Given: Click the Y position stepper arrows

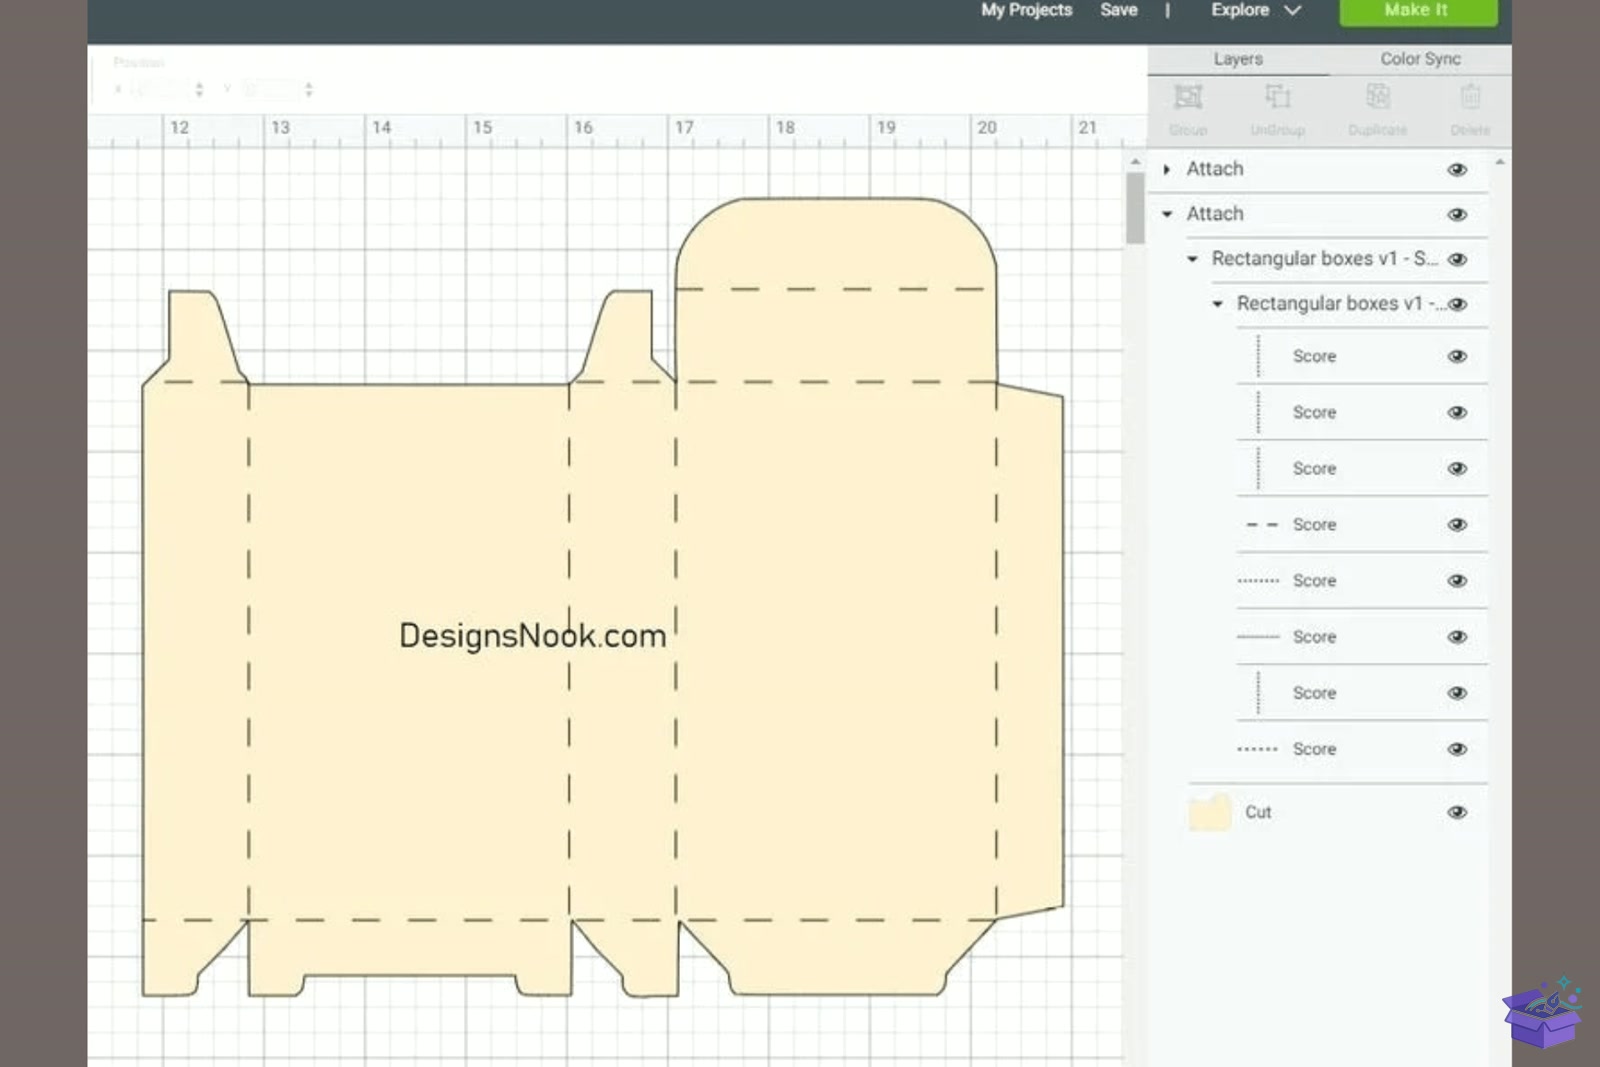Looking at the screenshot, I should [309, 90].
